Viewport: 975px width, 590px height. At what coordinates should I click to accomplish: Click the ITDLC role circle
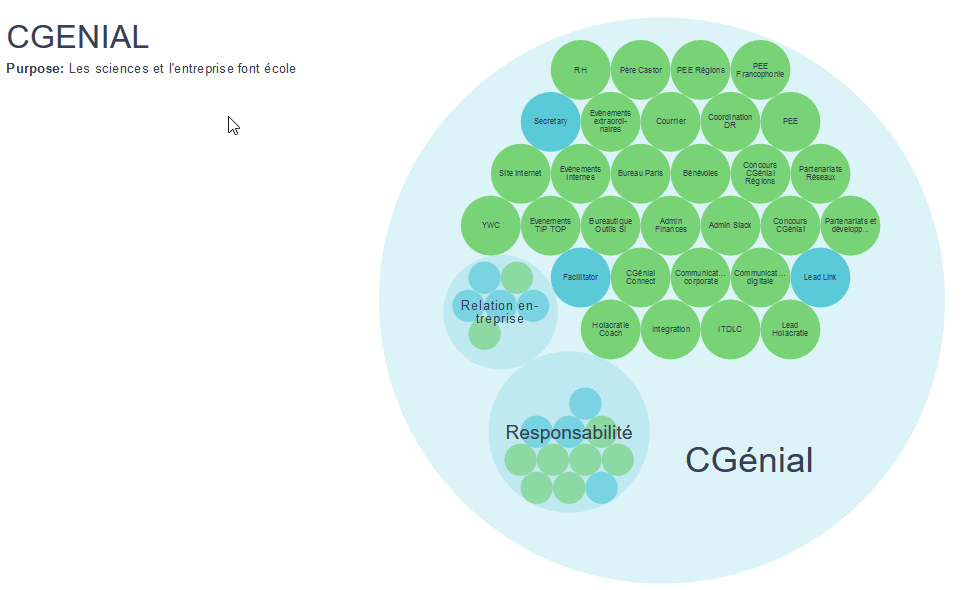coord(730,329)
